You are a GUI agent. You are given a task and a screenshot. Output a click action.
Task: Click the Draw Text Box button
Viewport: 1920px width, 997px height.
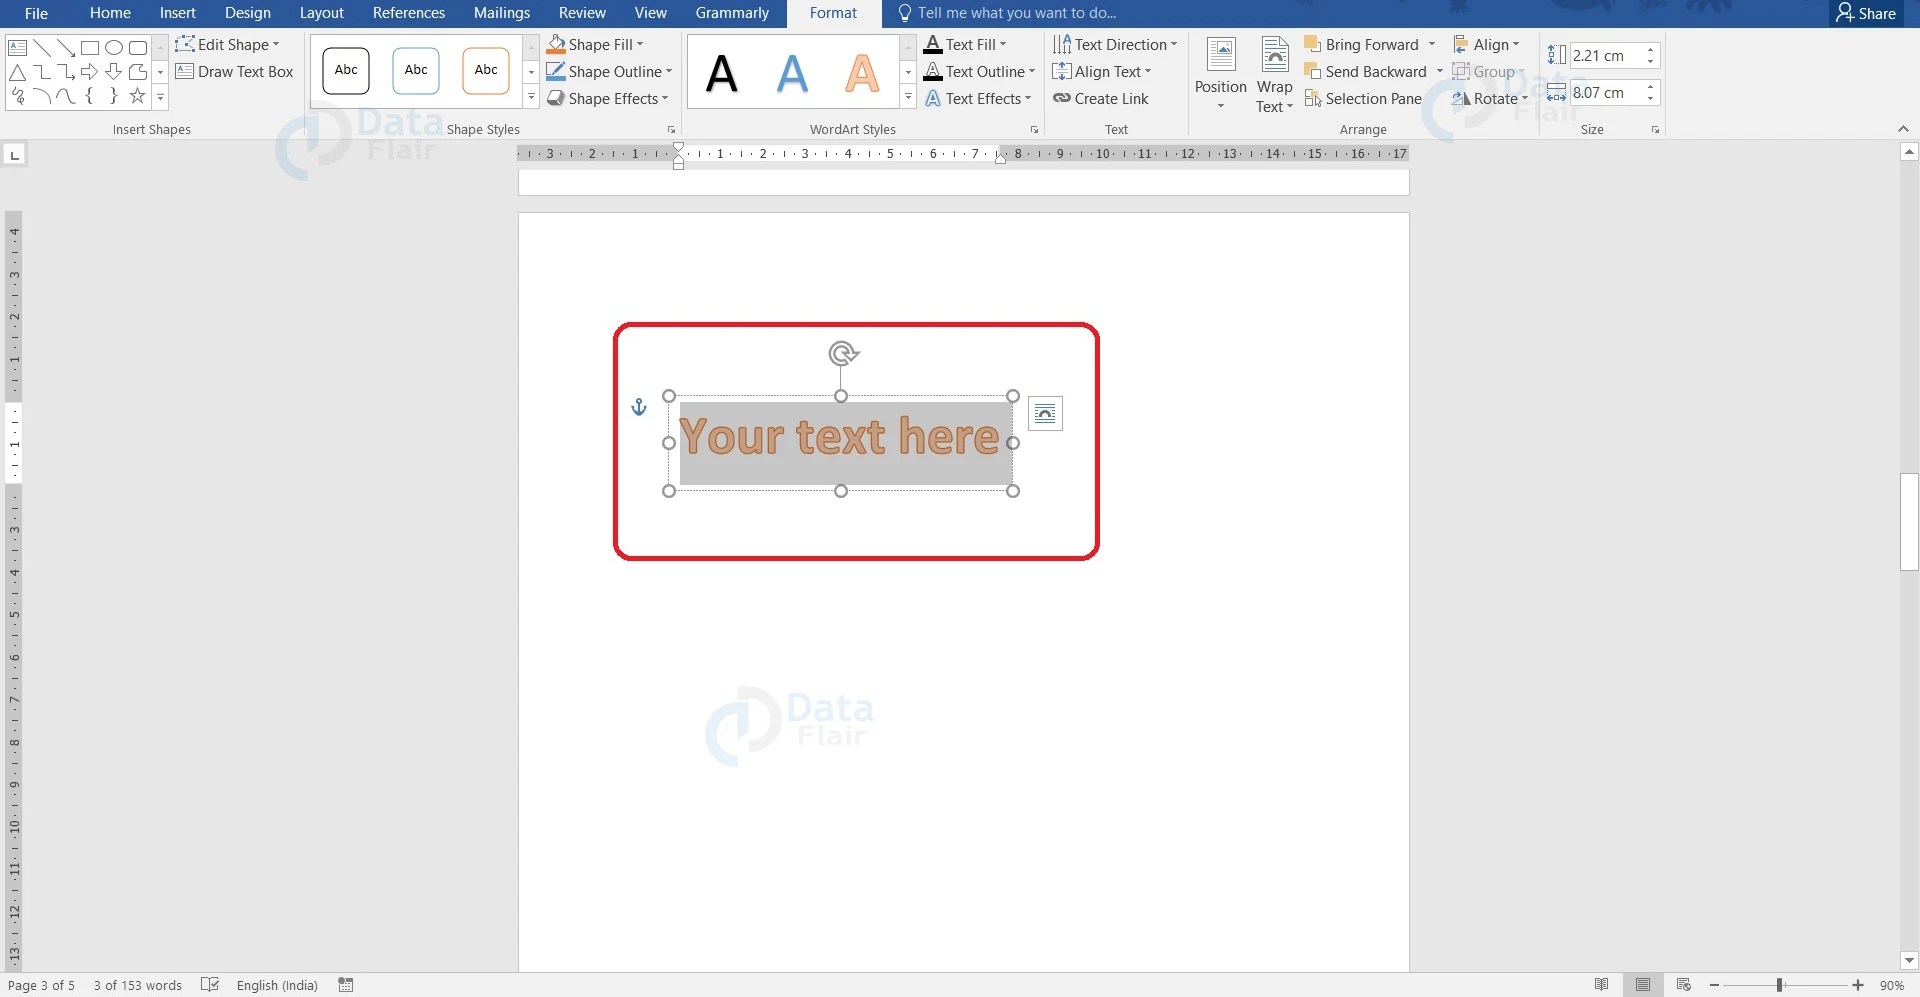(235, 71)
